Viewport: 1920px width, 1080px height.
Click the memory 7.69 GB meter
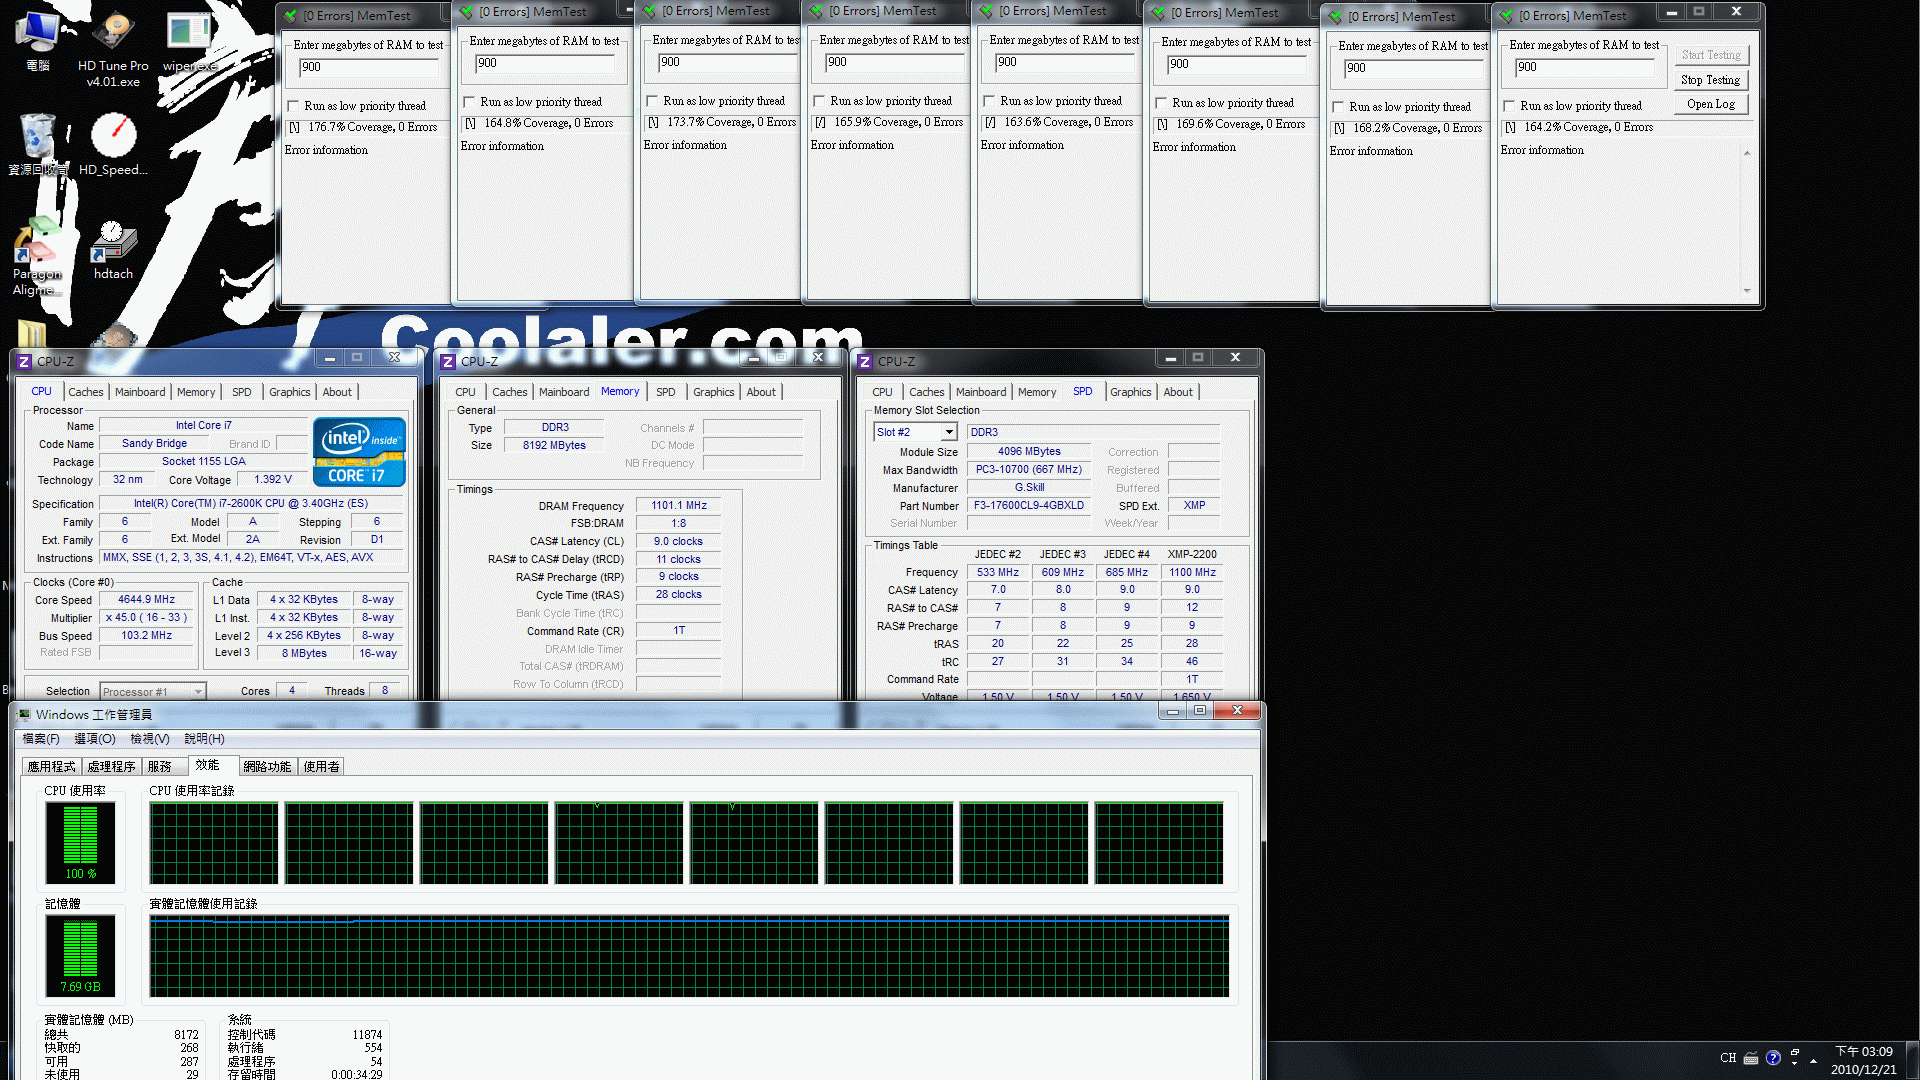click(x=80, y=955)
